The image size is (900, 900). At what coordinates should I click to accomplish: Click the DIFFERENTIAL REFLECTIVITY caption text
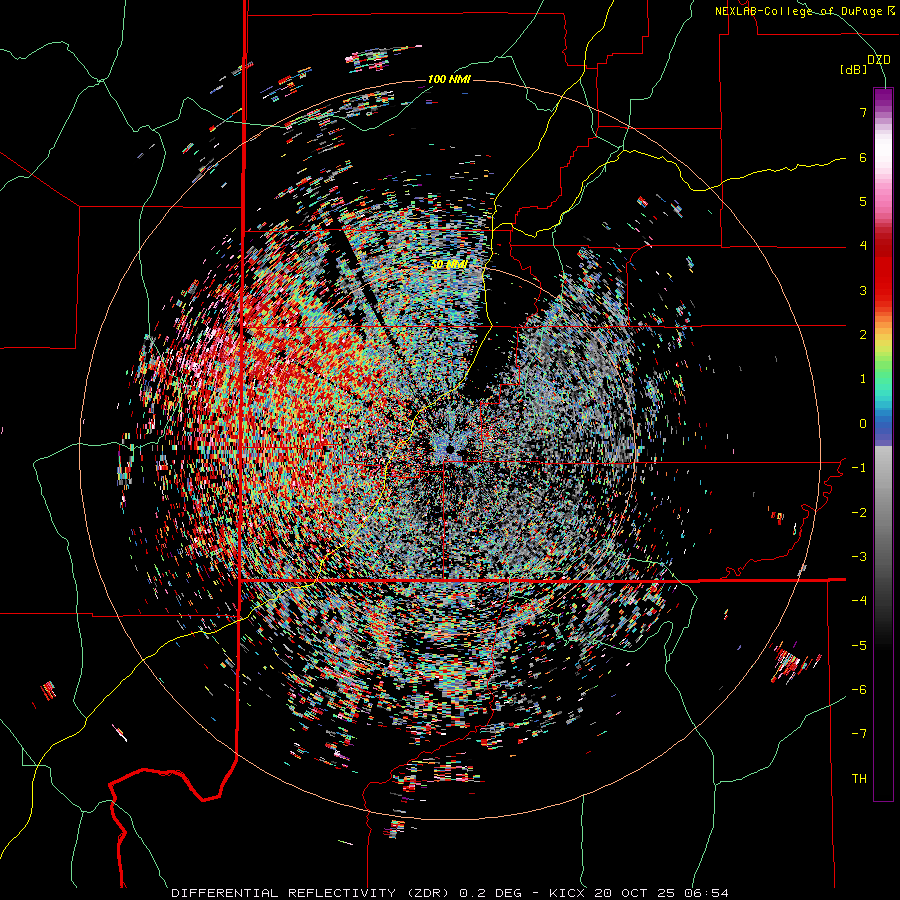pos(284,893)
